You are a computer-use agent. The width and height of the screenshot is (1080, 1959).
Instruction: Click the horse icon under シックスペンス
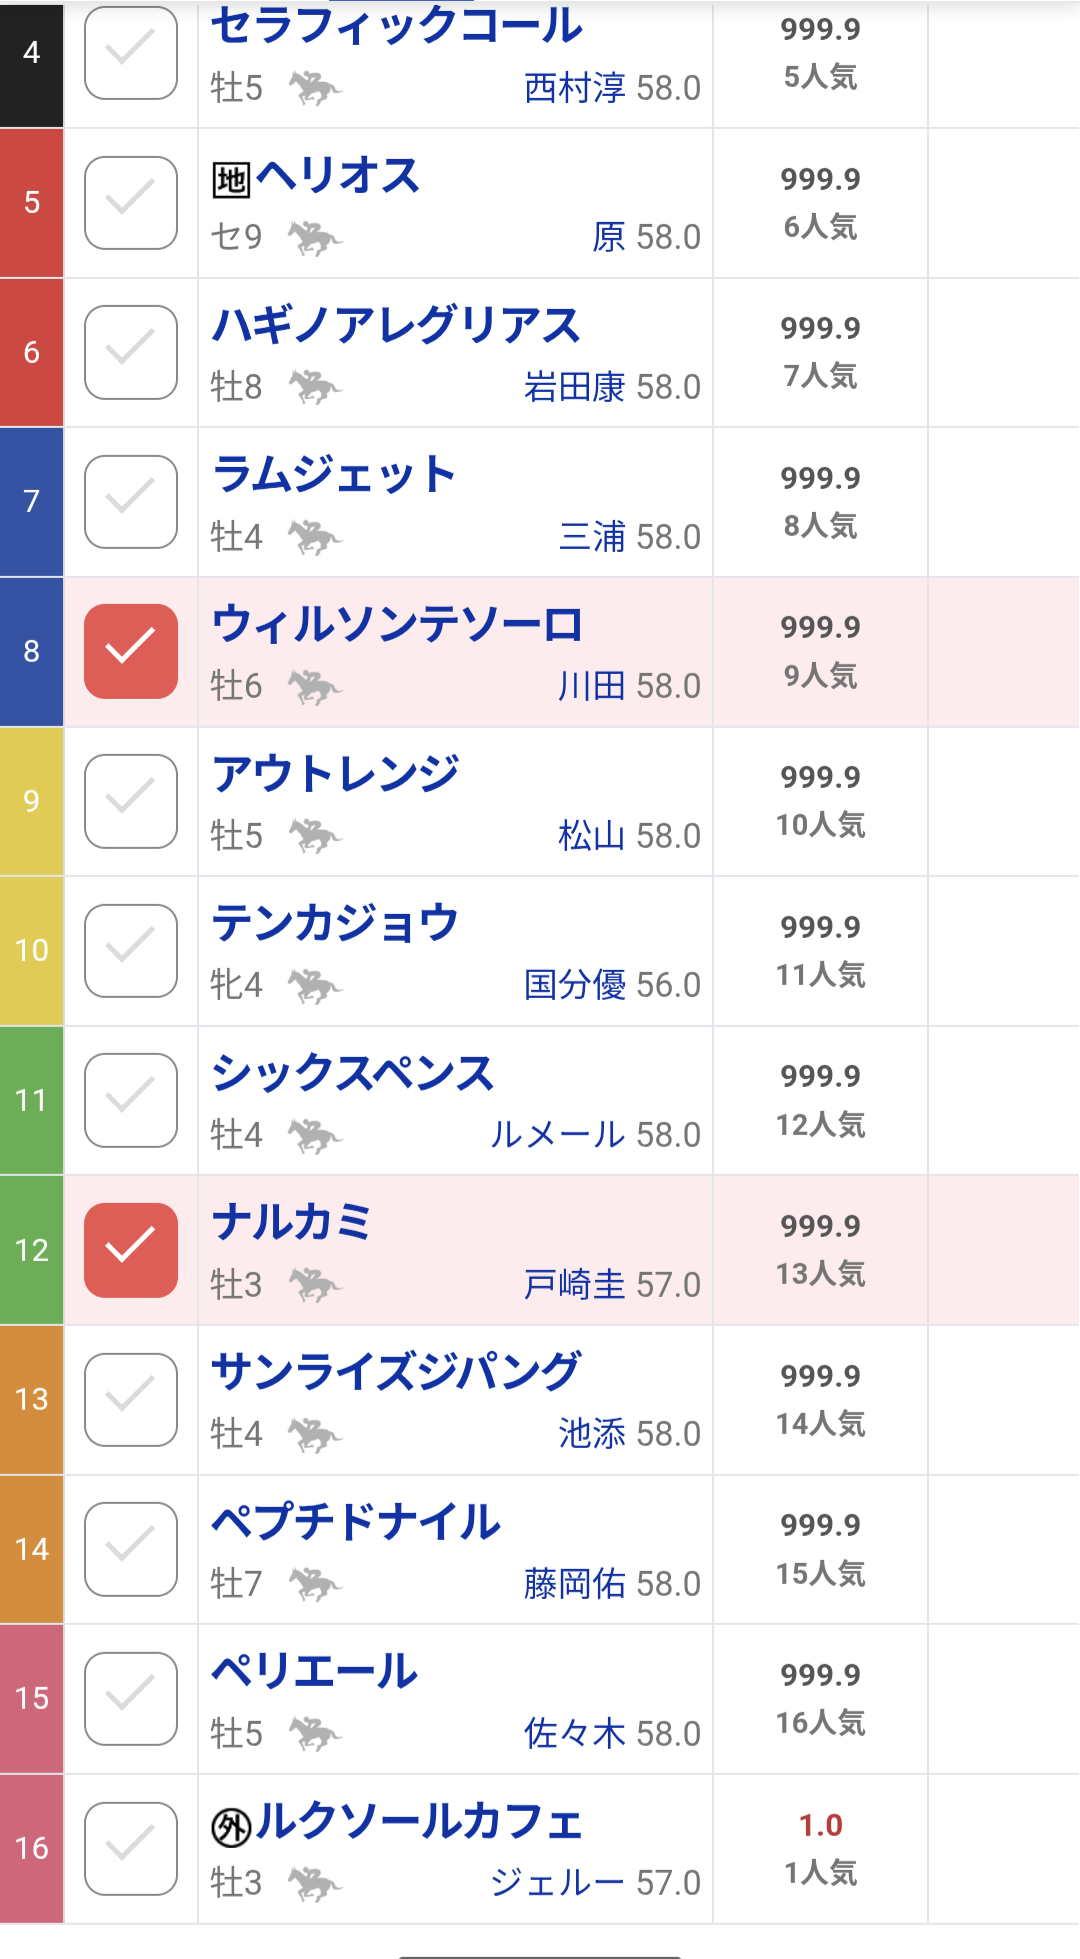[x=315, y=1135]
